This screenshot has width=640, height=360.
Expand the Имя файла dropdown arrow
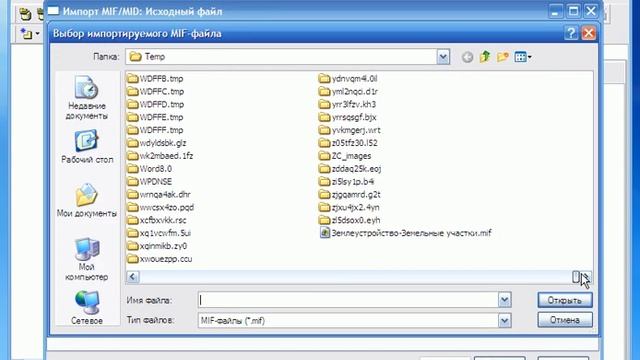[x=504, y=300]
